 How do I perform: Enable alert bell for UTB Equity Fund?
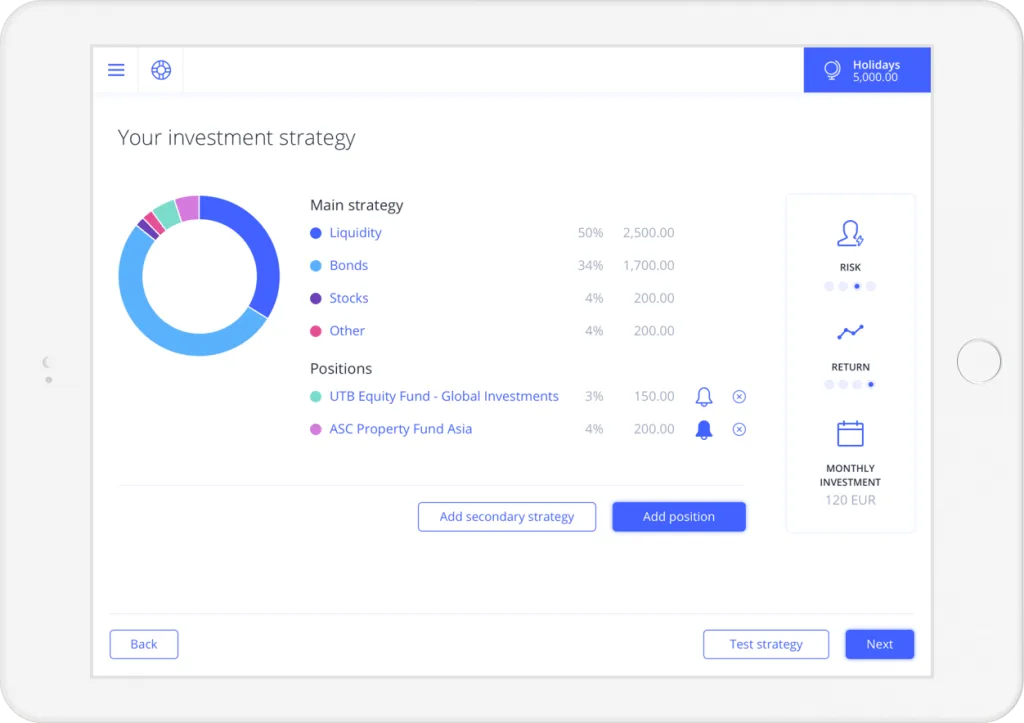click(703, 396)
